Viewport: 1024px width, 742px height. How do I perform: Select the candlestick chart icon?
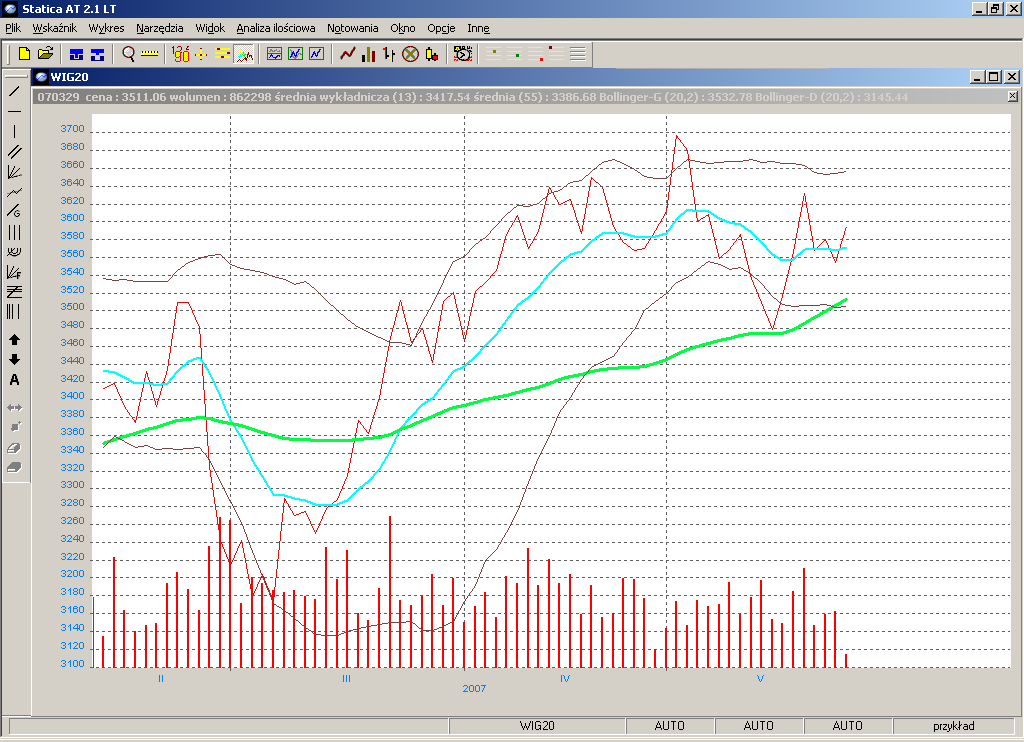tap(431, 54)
